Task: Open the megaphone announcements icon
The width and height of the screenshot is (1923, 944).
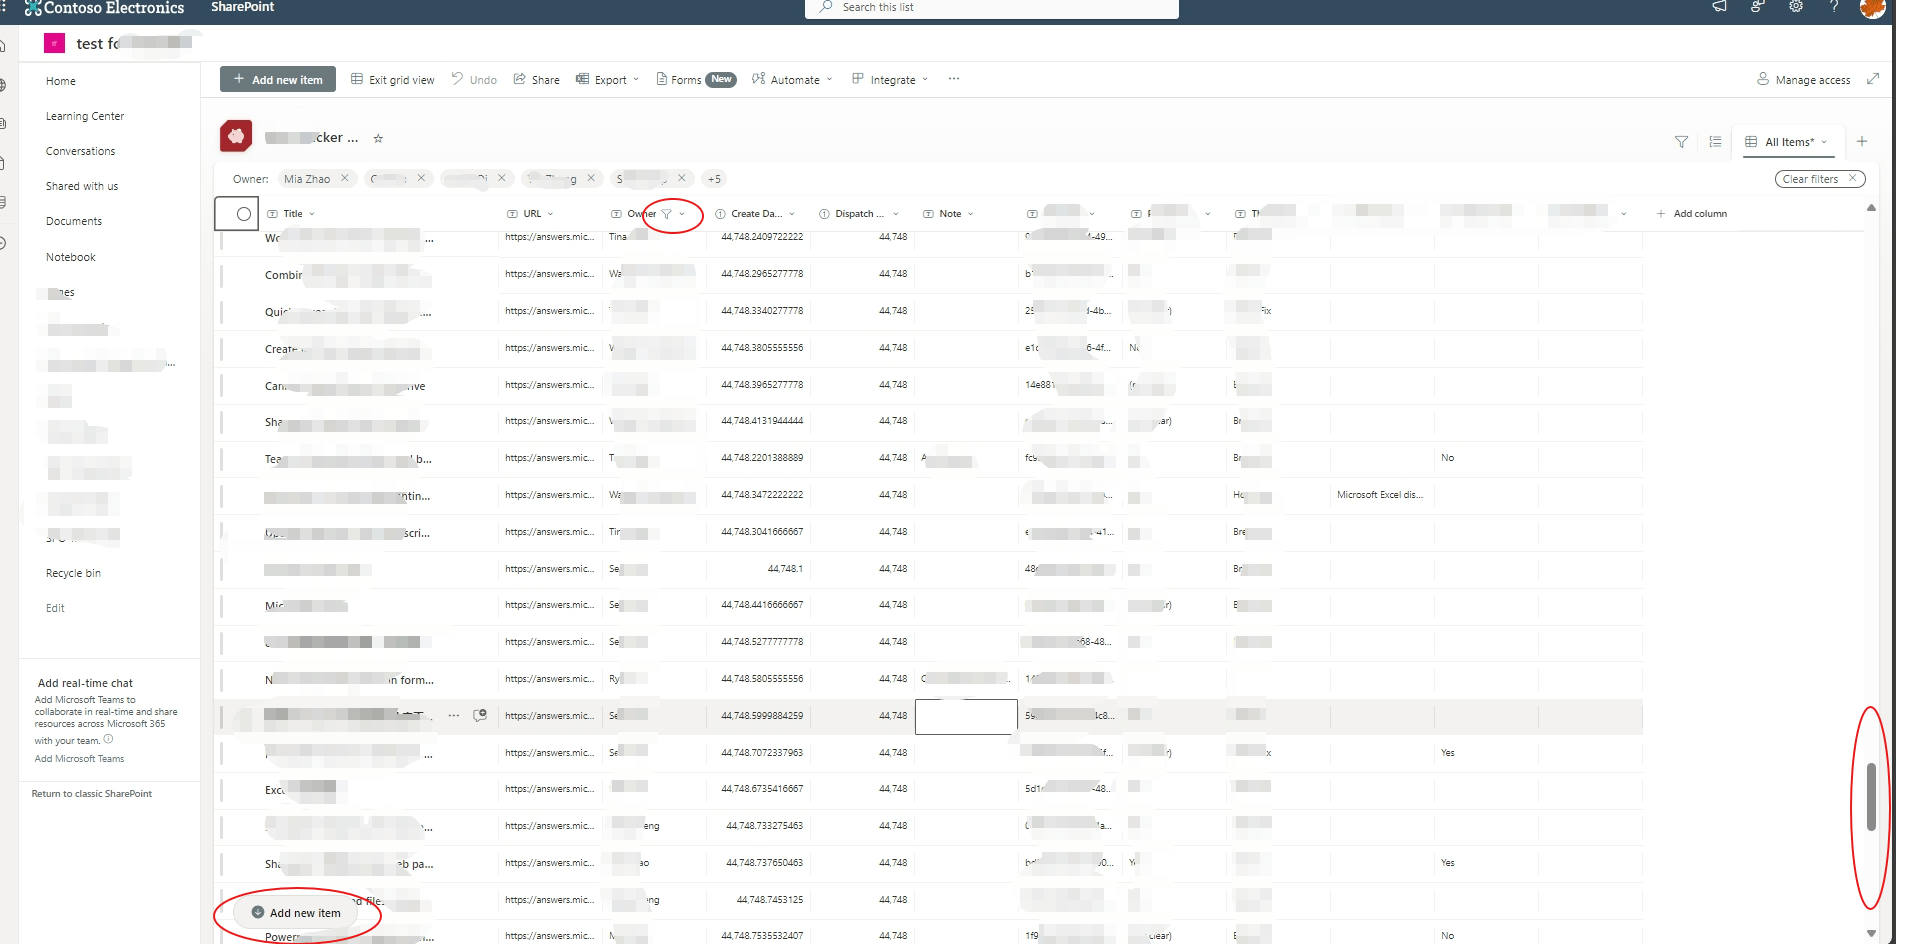Action: tap(1719, 7)
